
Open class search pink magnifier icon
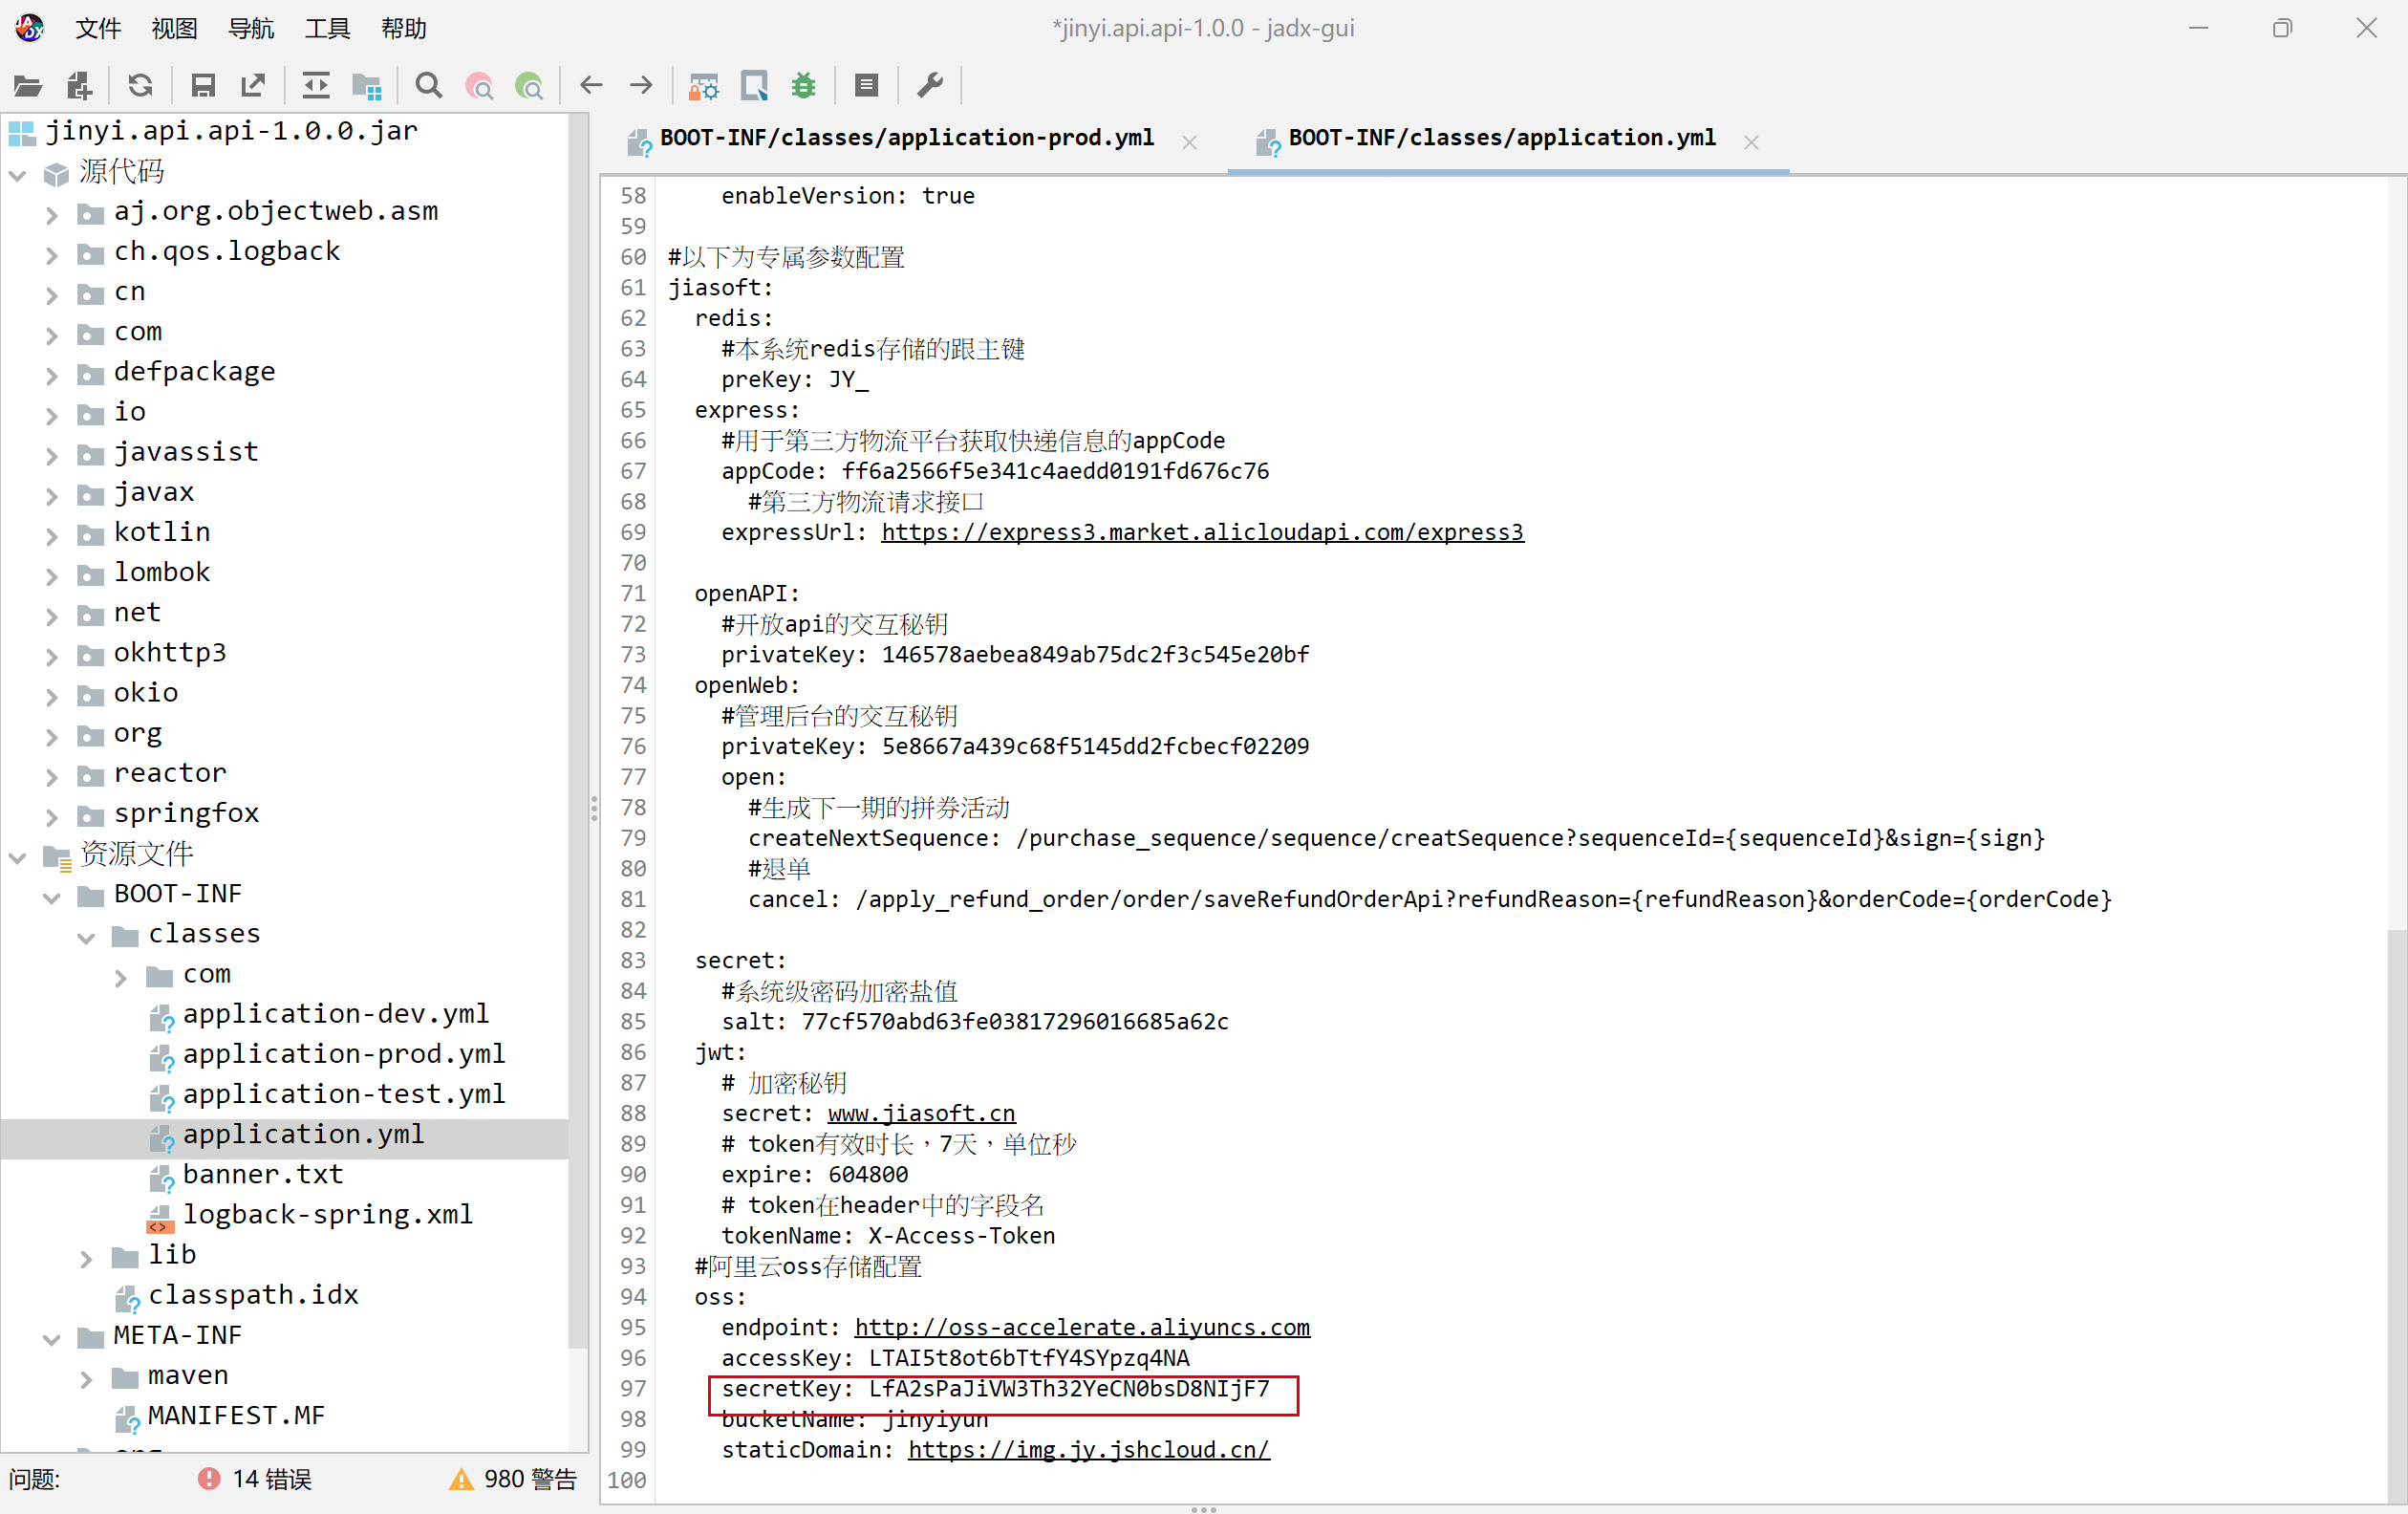click(x=479, y=86)
